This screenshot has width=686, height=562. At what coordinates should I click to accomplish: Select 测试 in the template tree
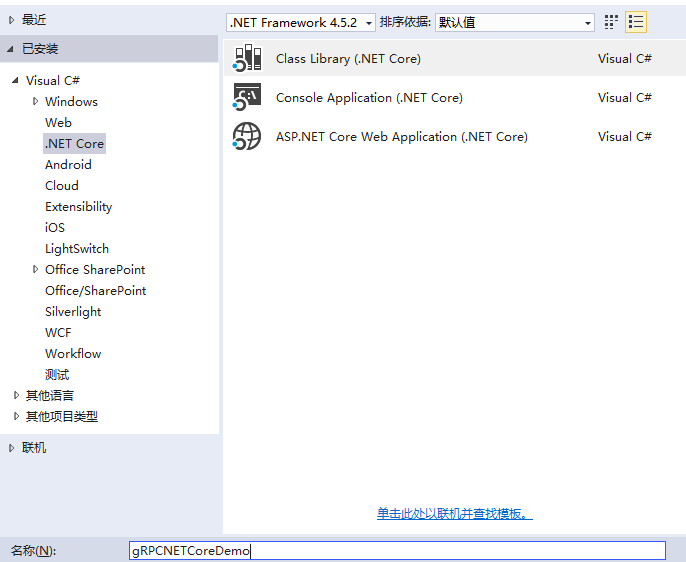tap(57, 374)
